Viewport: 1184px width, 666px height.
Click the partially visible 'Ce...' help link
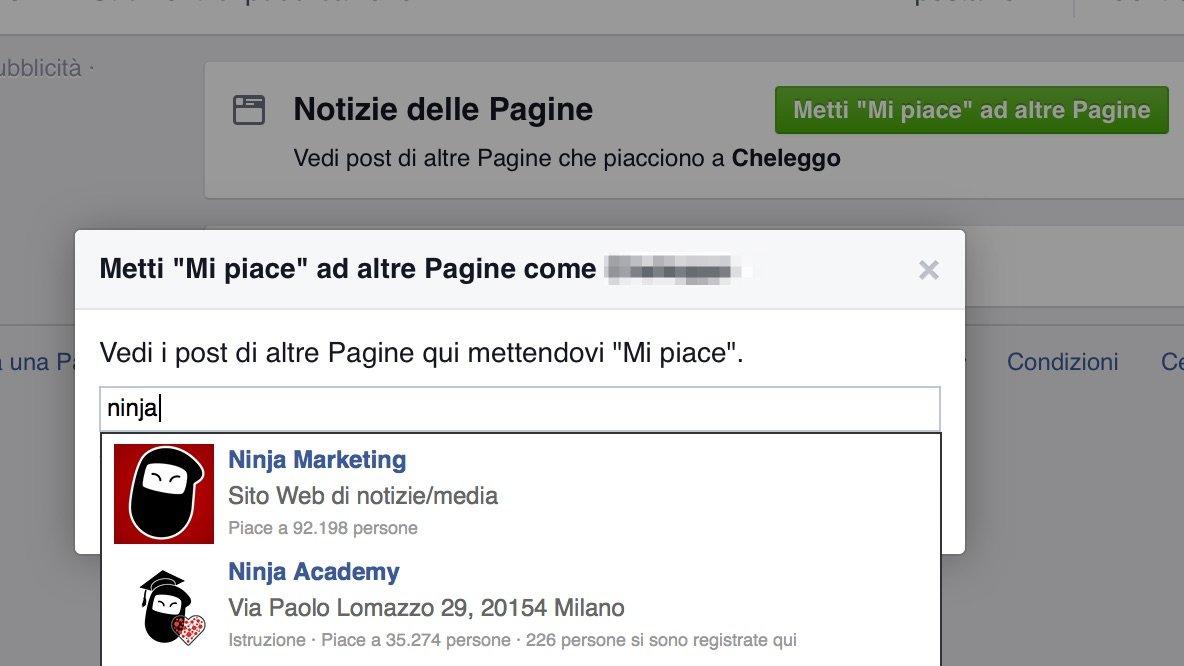(x=1172, y=362)
